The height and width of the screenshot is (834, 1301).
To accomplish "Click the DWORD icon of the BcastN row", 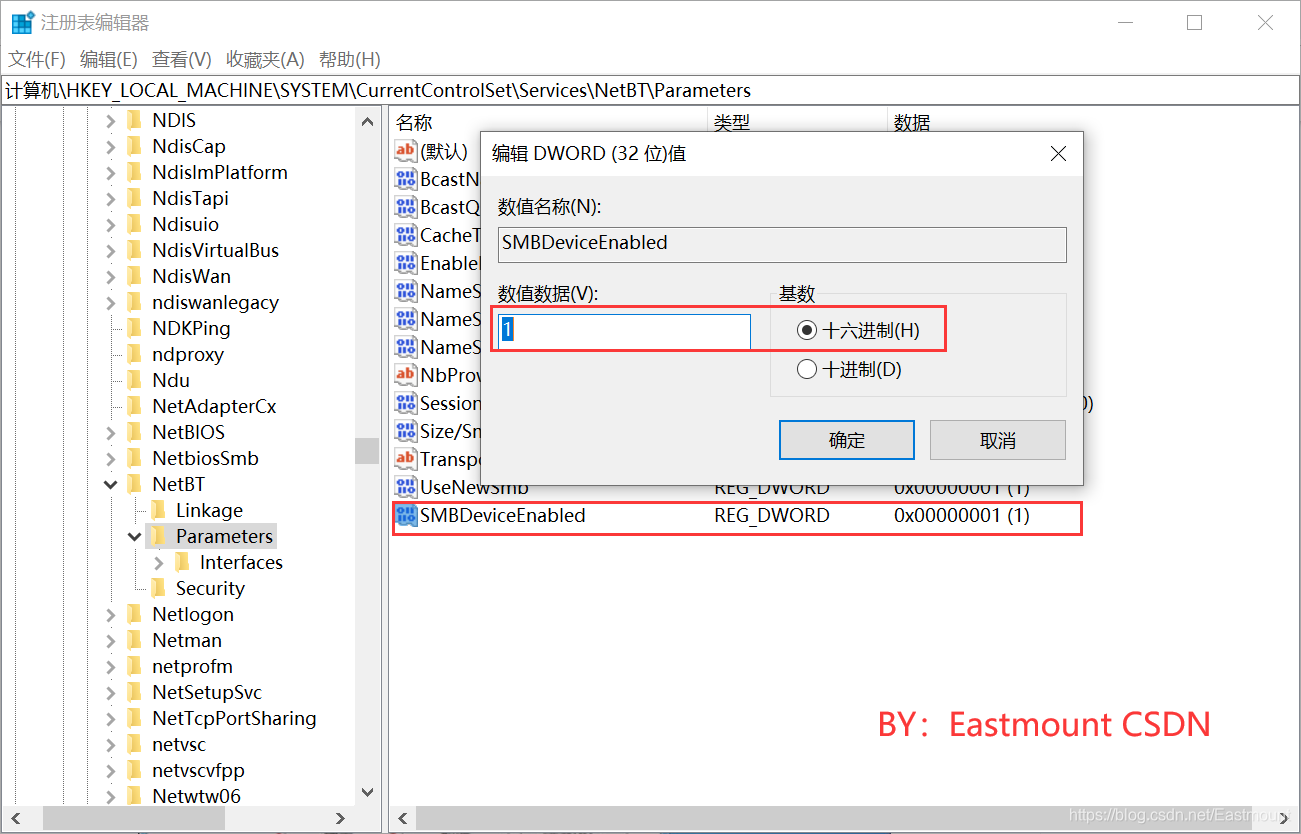I will (x=406, y=179).
